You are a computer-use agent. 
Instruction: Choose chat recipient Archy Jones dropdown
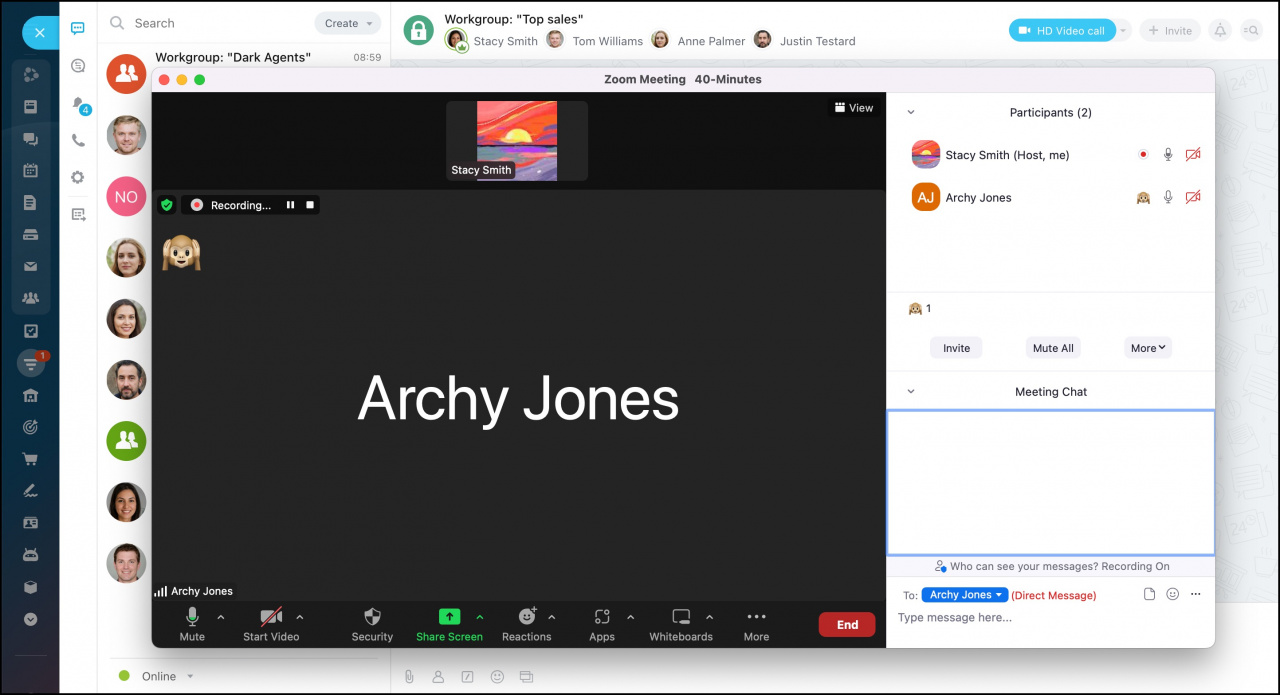(965, 595)
